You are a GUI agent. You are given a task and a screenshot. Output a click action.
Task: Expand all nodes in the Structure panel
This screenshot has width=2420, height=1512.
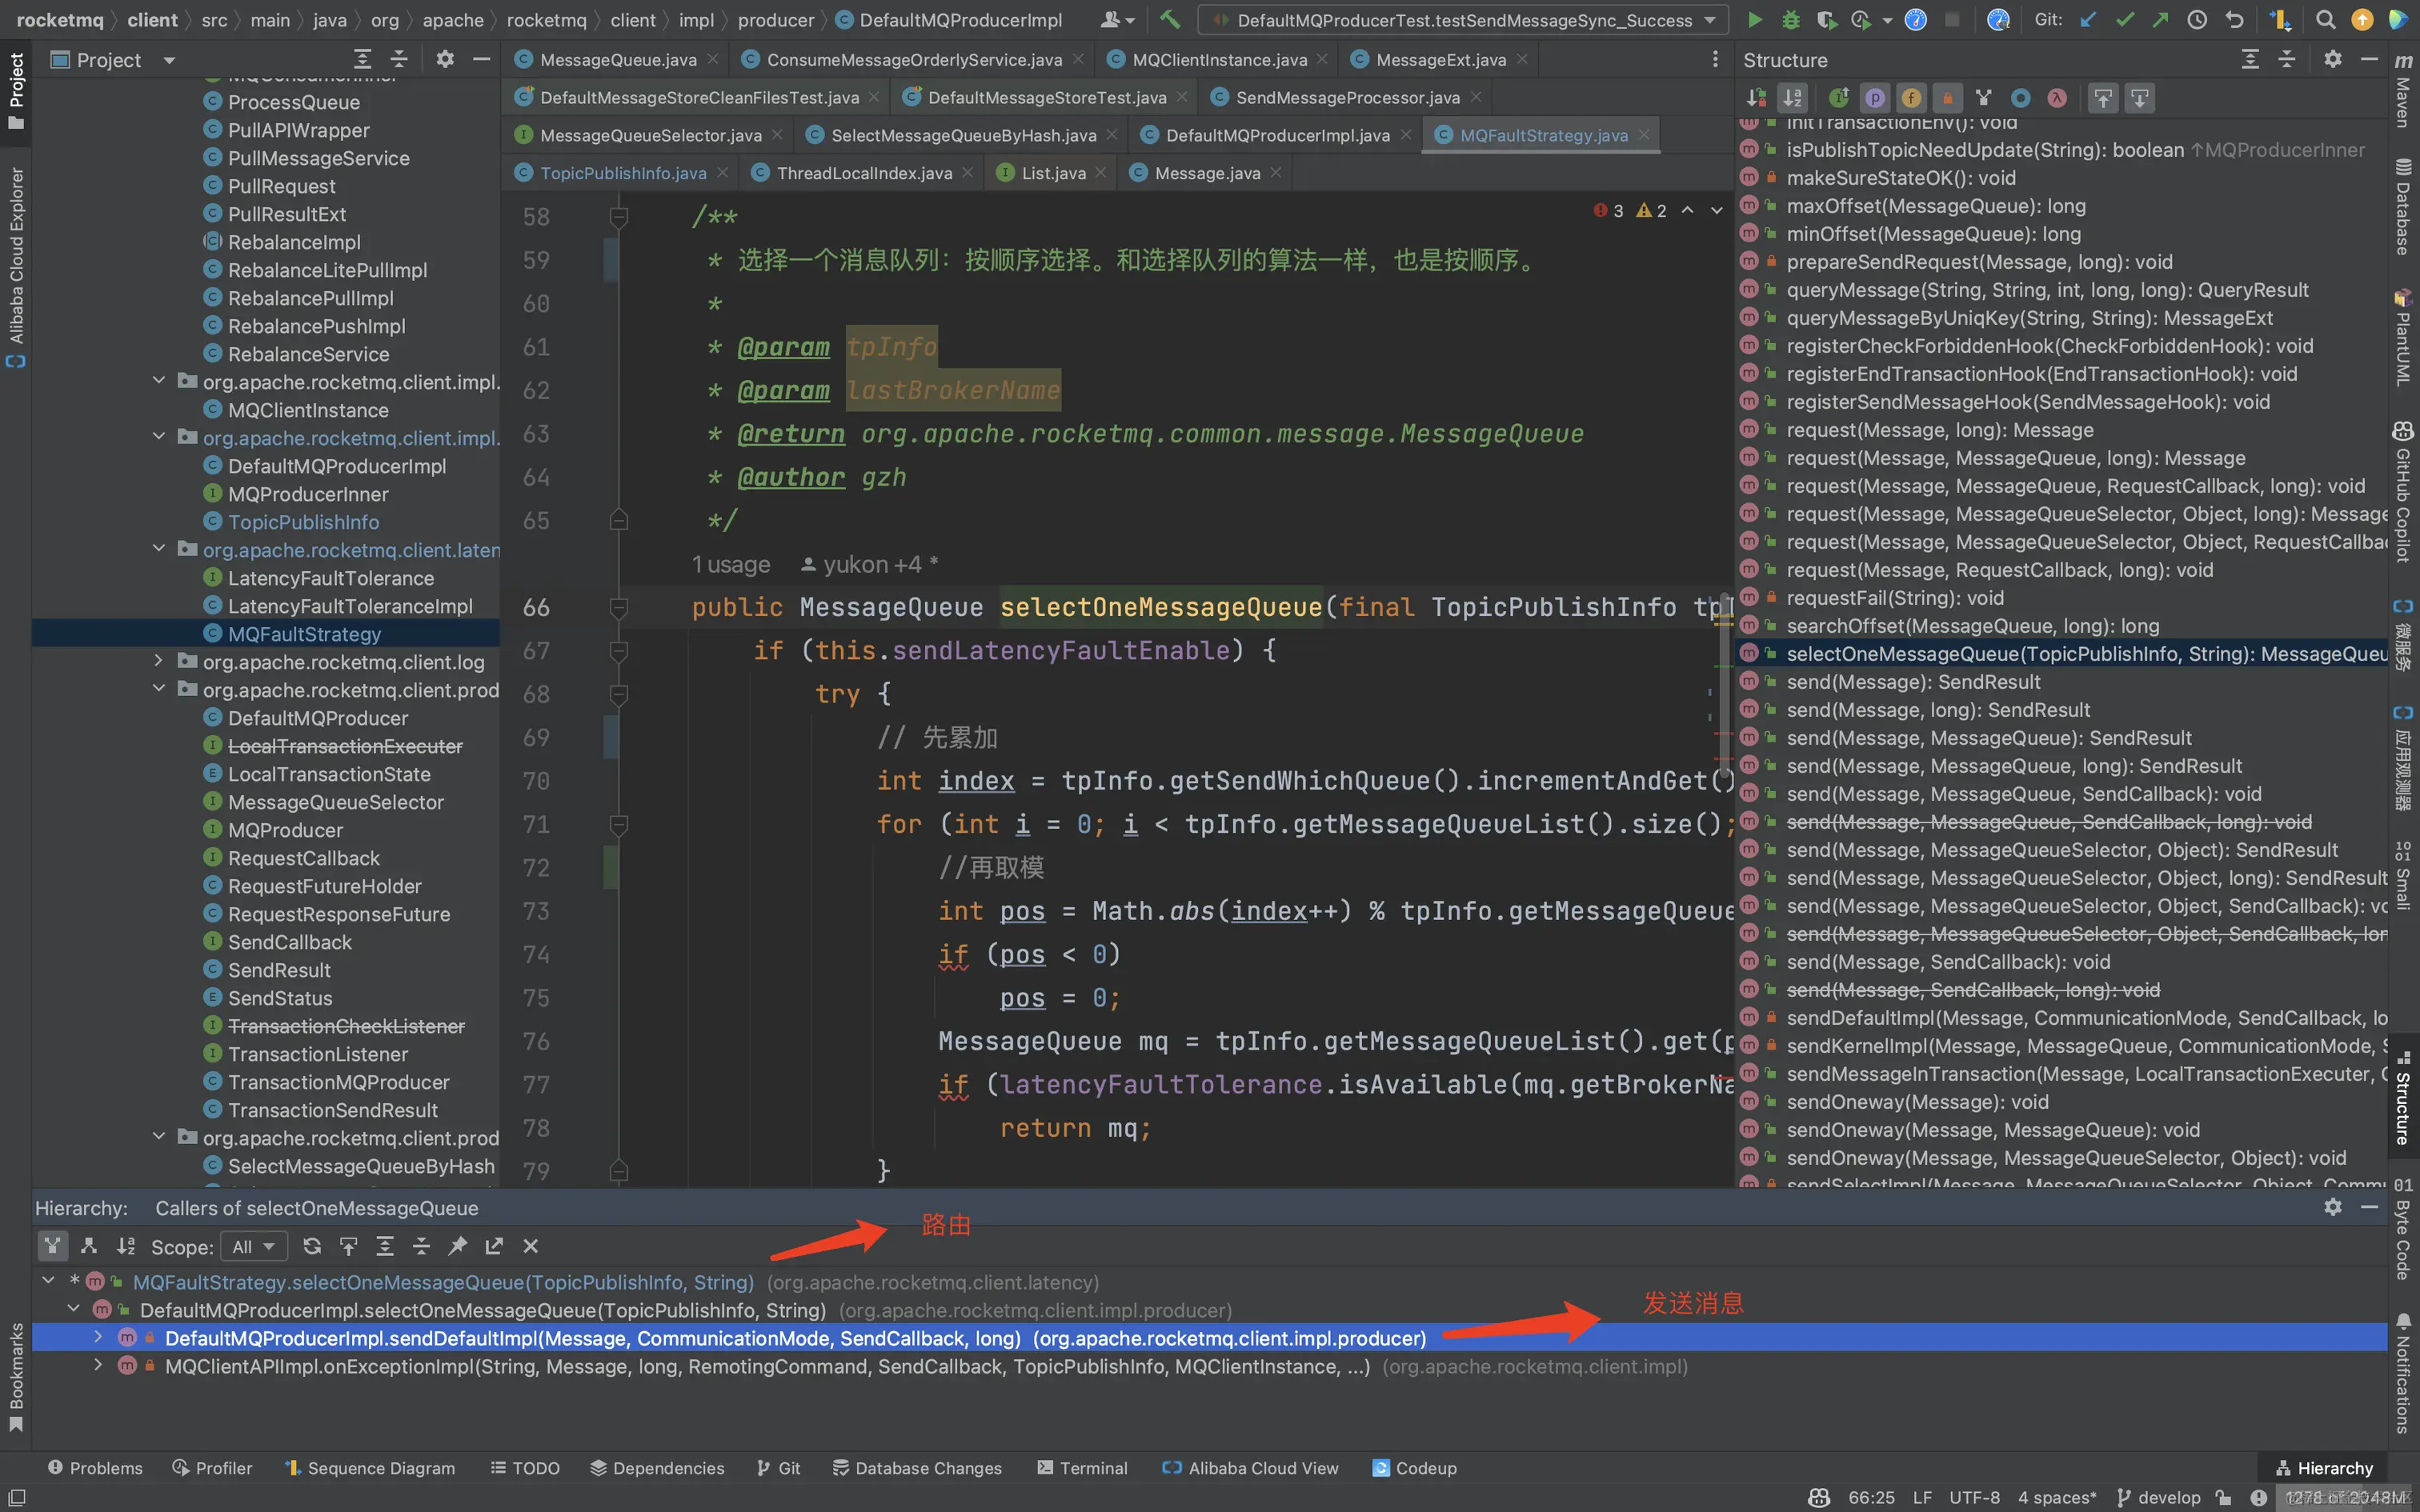click(x=2250, y=60)
